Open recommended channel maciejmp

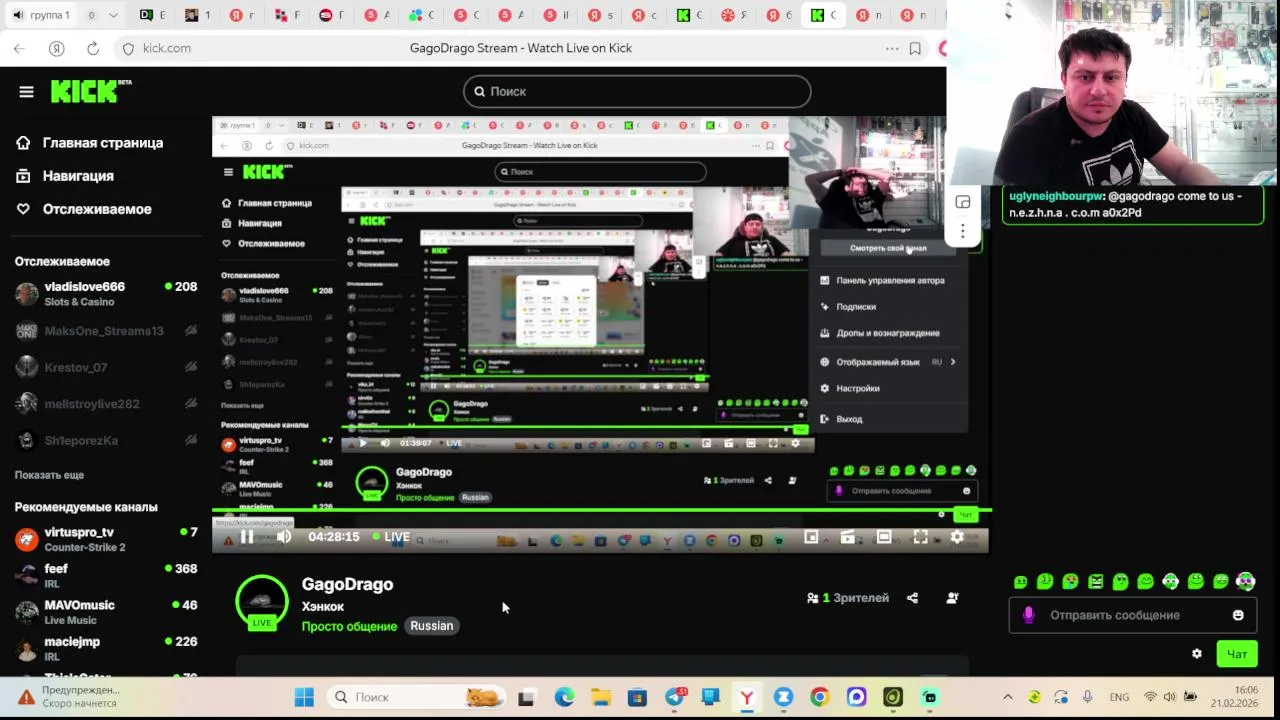(x=105, y=648)
